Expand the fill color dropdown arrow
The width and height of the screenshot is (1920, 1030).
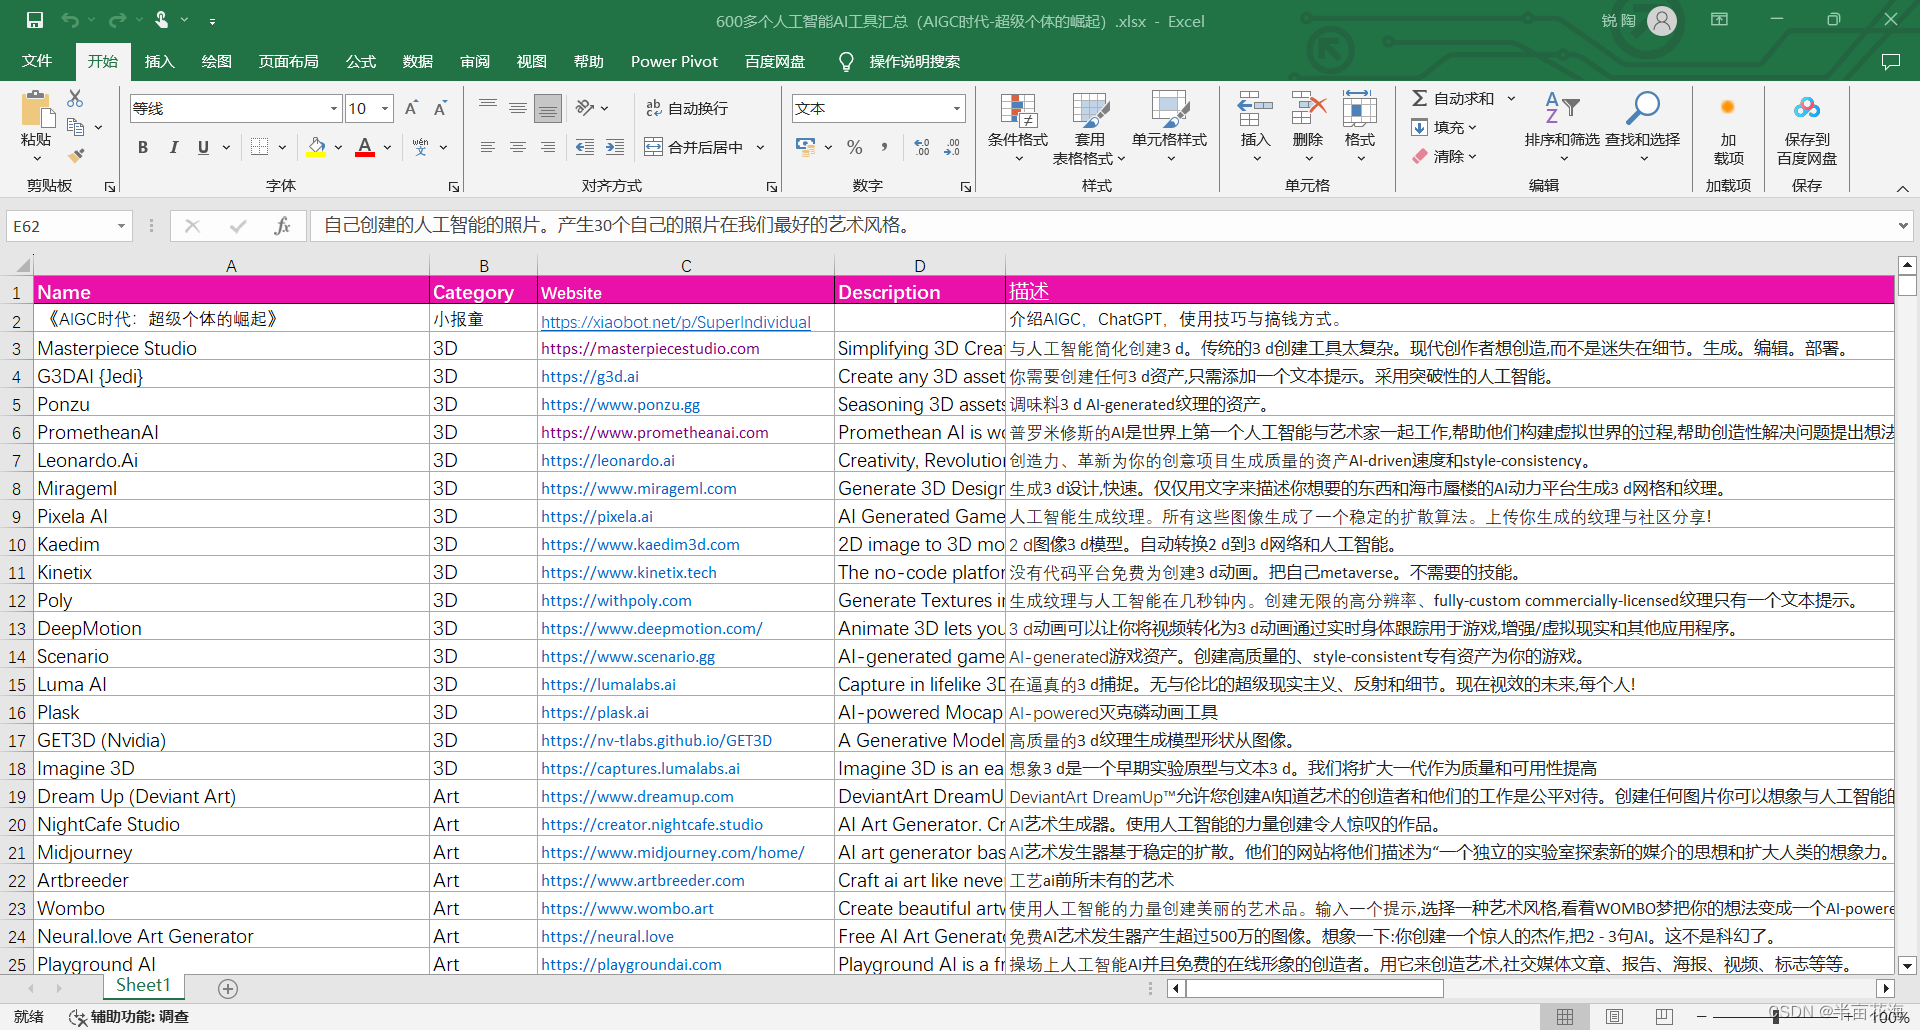pos(338,147)
